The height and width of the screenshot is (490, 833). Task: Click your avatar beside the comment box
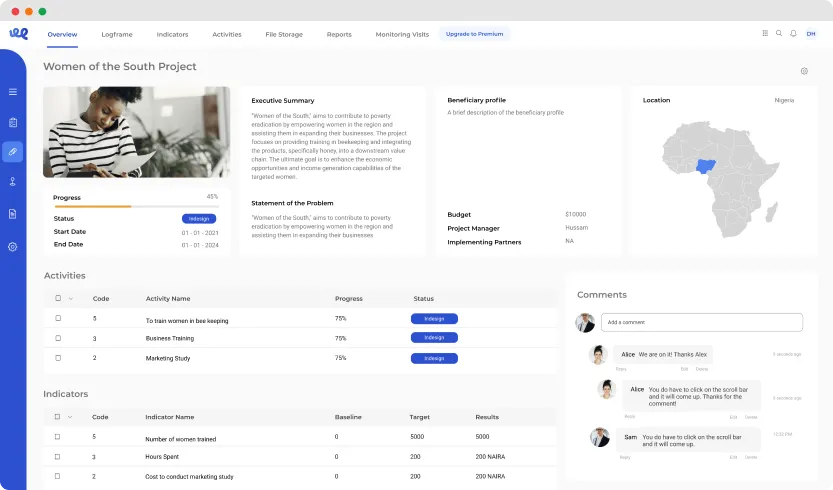click(x=585, y=323)
